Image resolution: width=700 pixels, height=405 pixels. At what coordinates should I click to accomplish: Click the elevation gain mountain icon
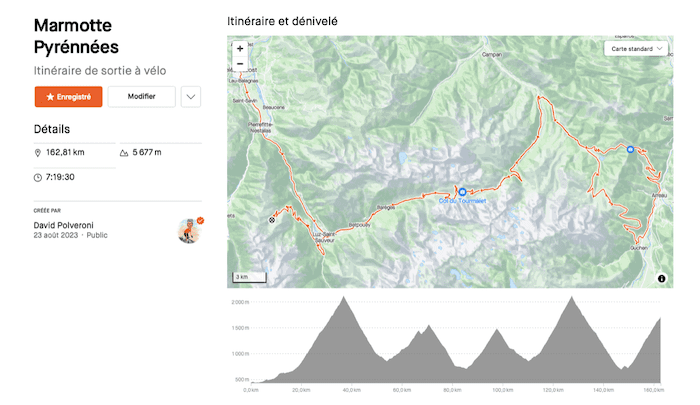(x=124, y=153)
